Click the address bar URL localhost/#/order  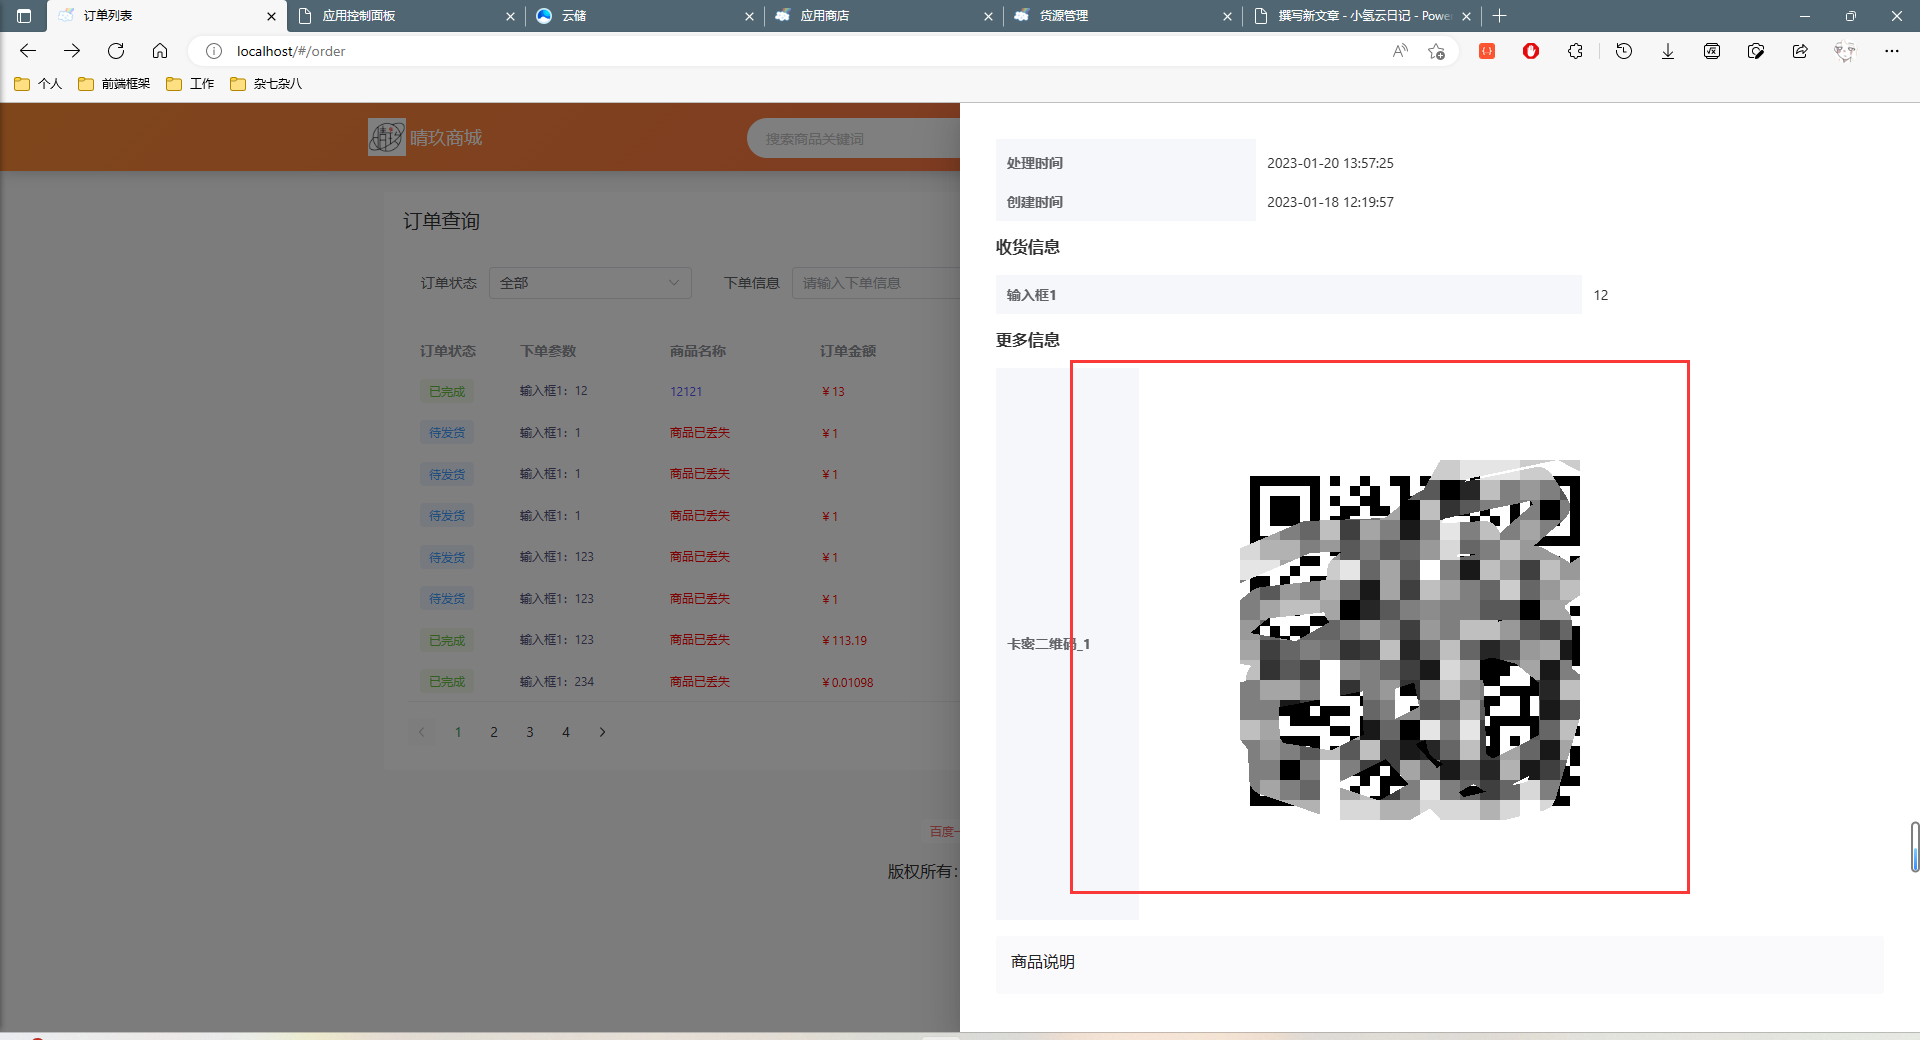291,51
